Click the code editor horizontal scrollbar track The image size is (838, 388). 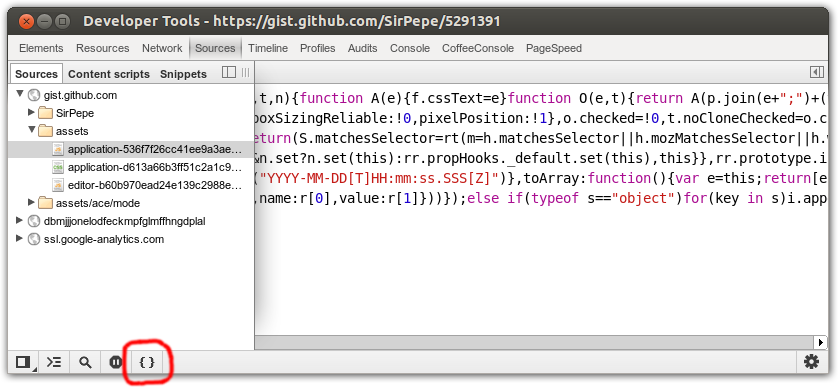pyautogui.click(x=533, y=342)
